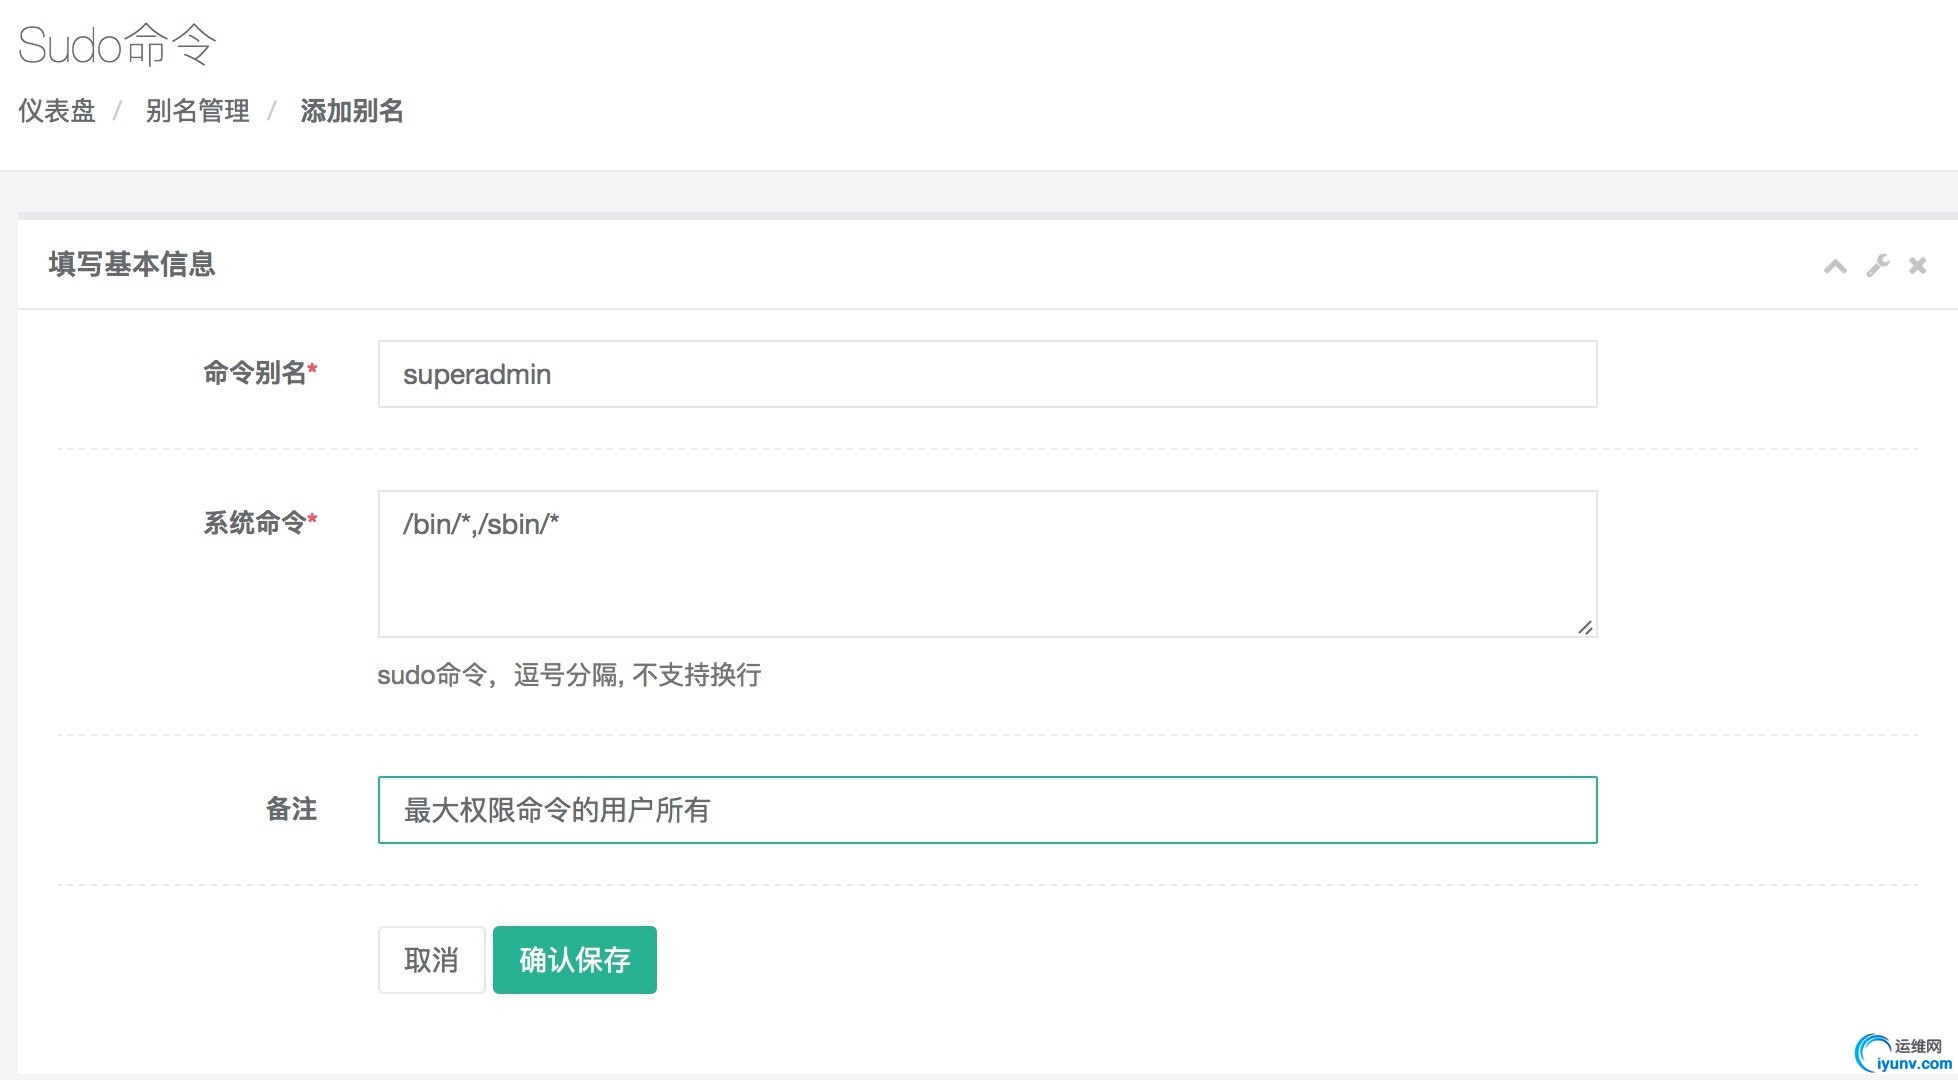The image size is (1958, 1080).
Task: Click into the 系统命令 textarea
Action: [986, 563]
